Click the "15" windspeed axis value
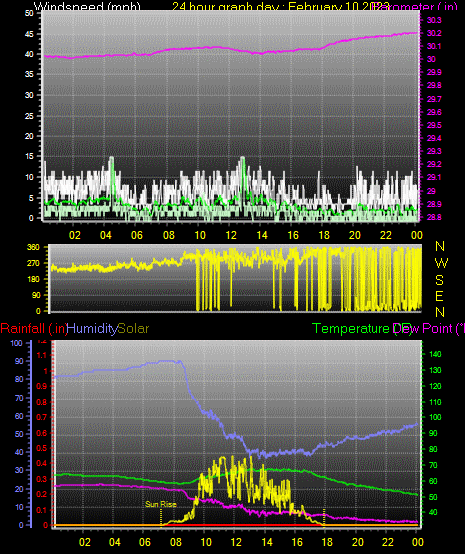Image resolution: width=465 pixels, height=554 pixels. pos(29,157)
